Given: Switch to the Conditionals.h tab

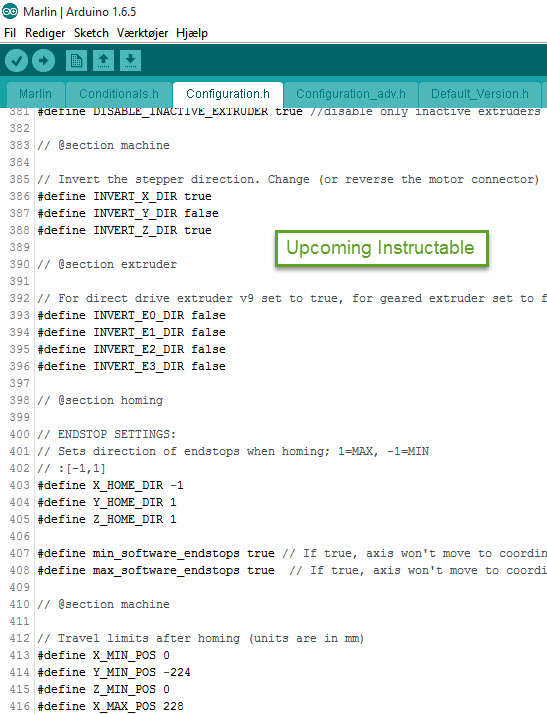Looking at the screenshot, I should pyautogui.click(x=119, y=94).
